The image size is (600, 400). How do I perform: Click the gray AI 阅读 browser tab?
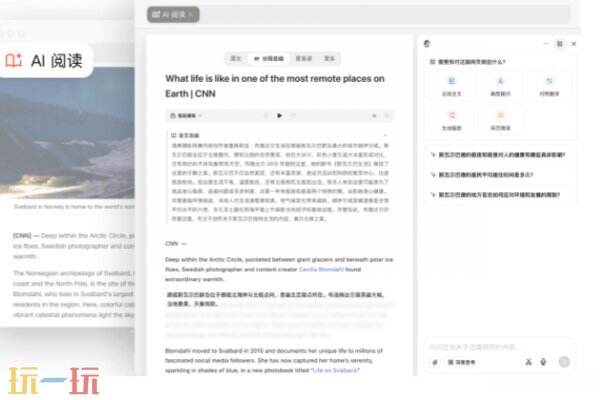[x=173, y=15]
